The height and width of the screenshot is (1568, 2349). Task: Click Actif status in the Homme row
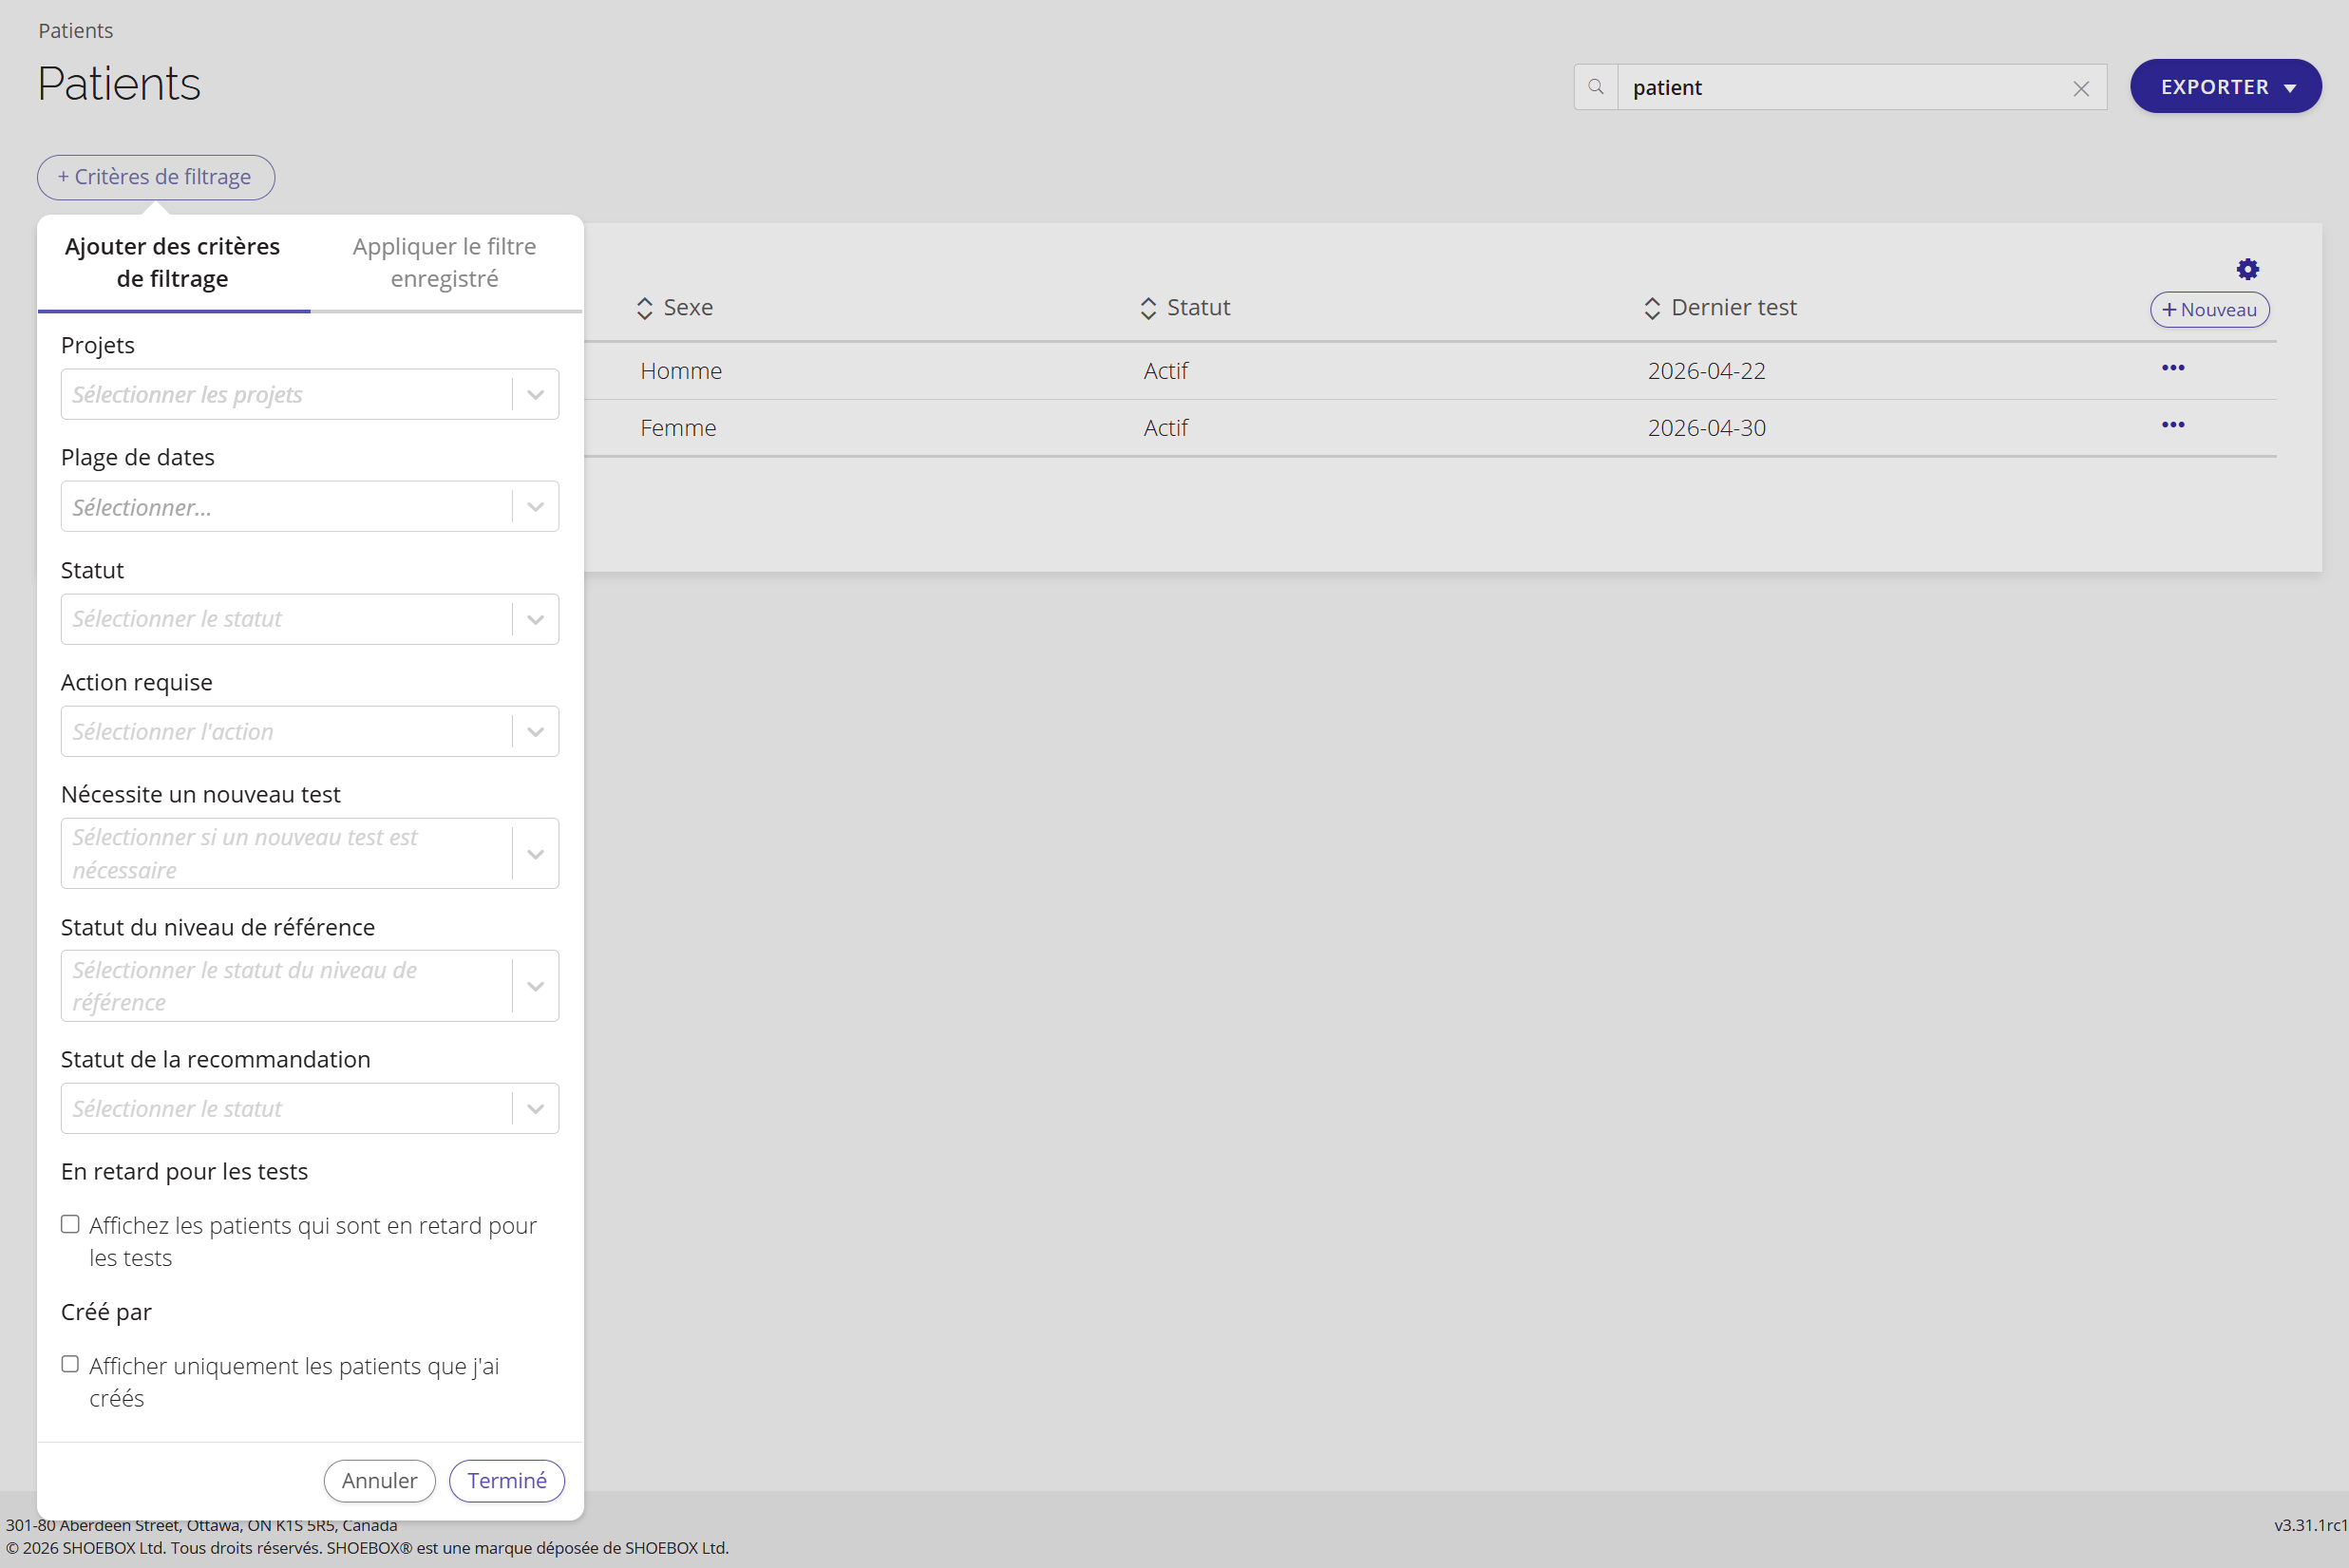click(x=1166, y=371)
